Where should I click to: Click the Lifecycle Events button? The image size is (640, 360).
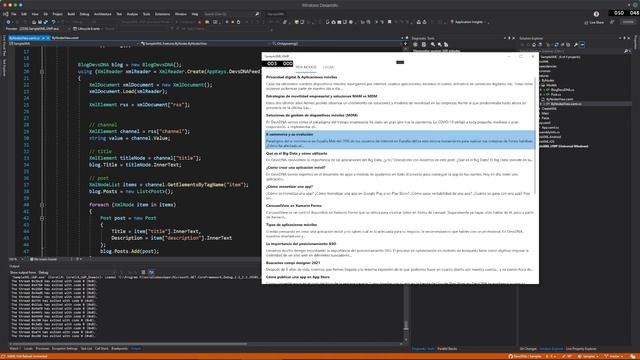pos(87,29)
